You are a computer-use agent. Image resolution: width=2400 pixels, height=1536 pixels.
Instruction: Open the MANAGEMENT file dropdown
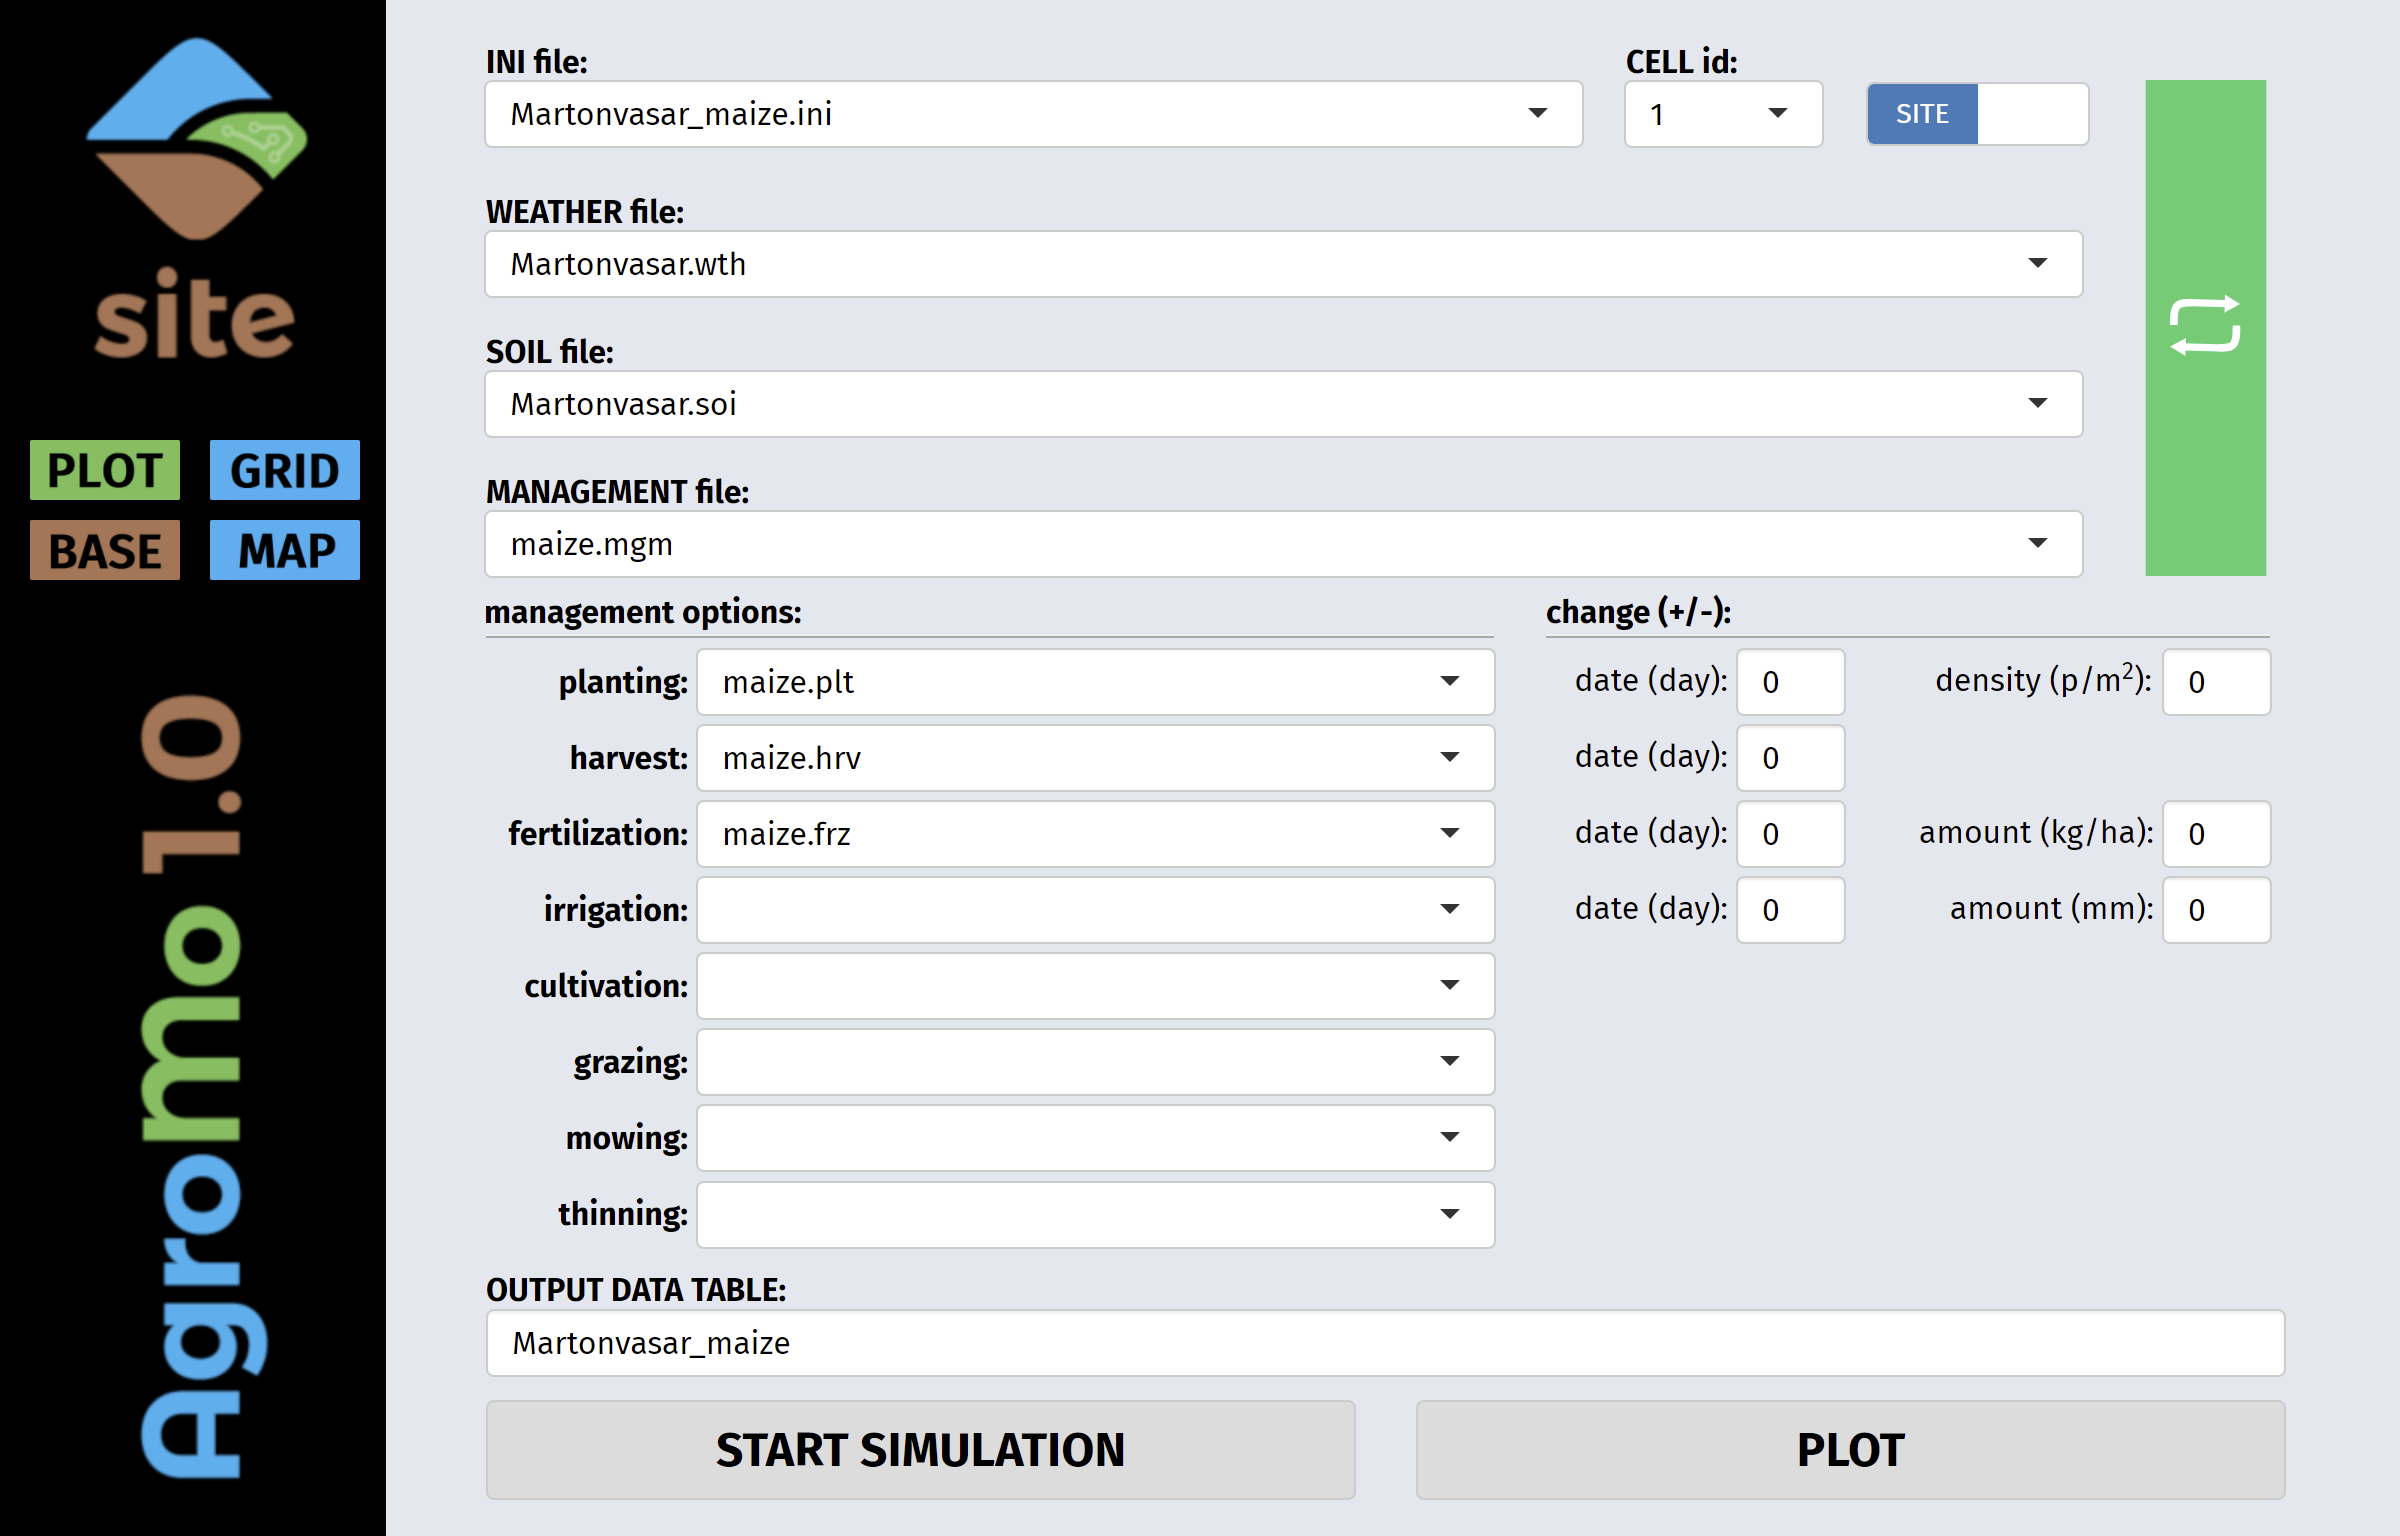click(1283, 544)
